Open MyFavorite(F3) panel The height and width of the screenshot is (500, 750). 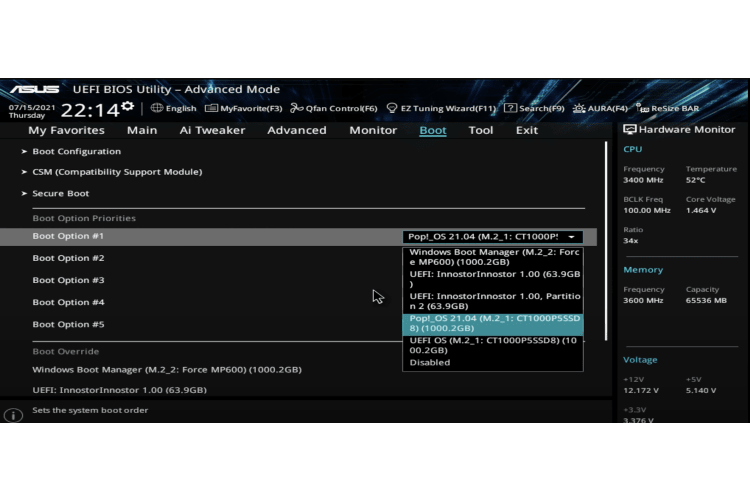click(x=251, y=108)
